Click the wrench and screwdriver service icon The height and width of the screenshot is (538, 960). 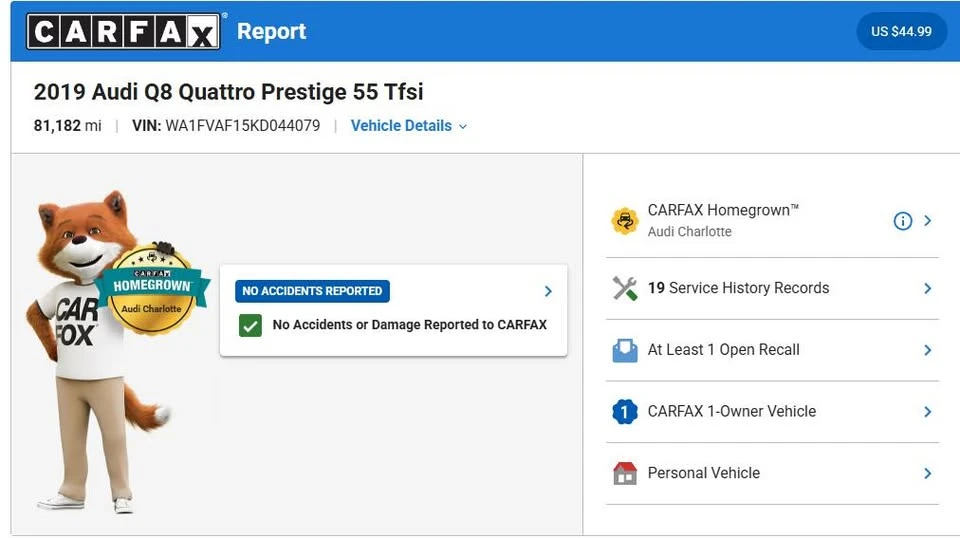(x=624, y=288)
